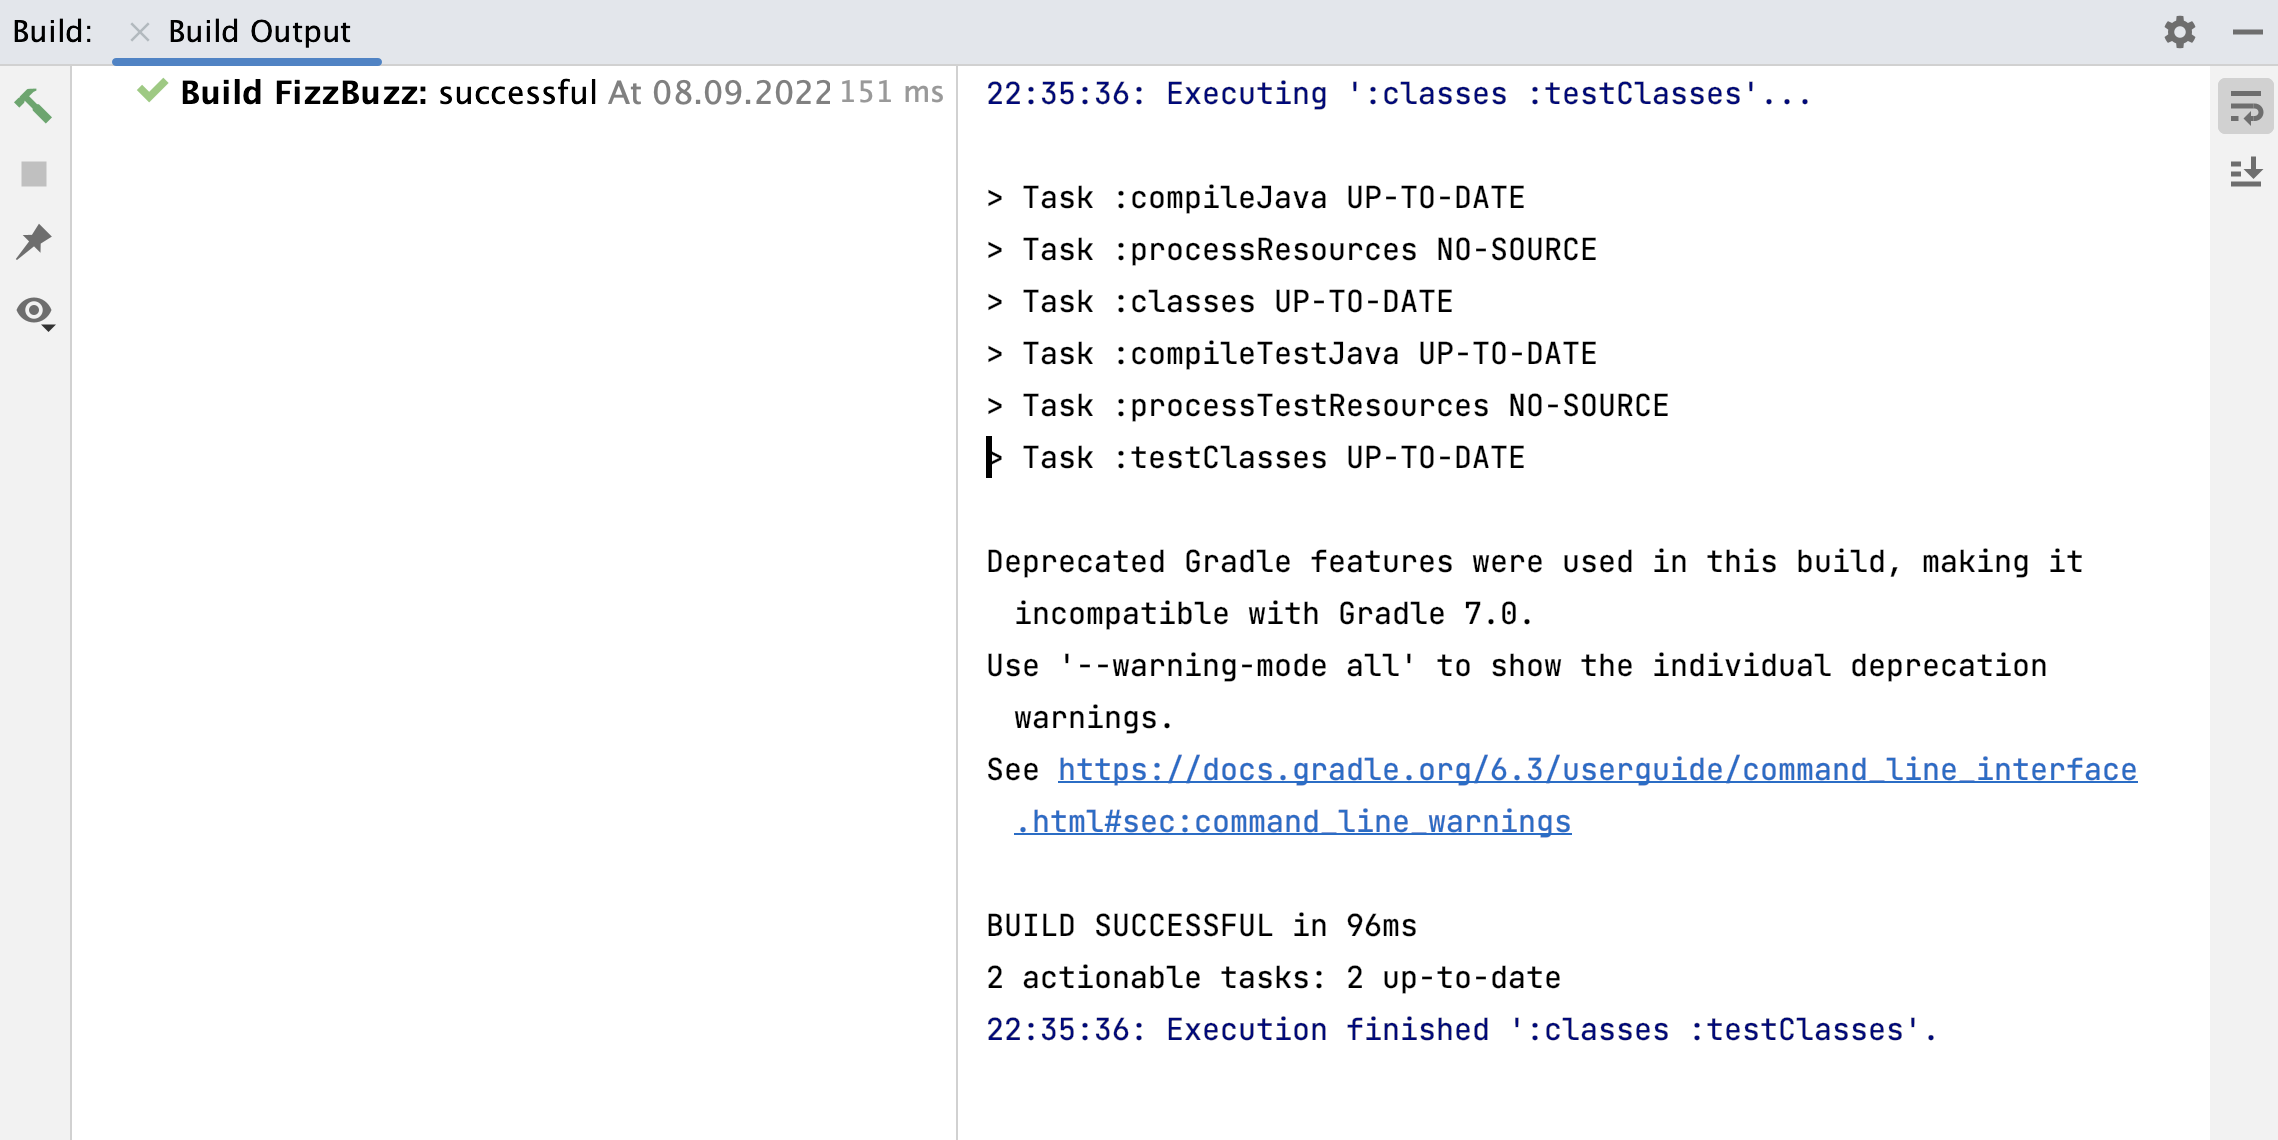Image resolution: width=2278 pixels, height=1140 pixels.
Task: Follow the command_line_warnings link continuation
Action: (1293, 822)
